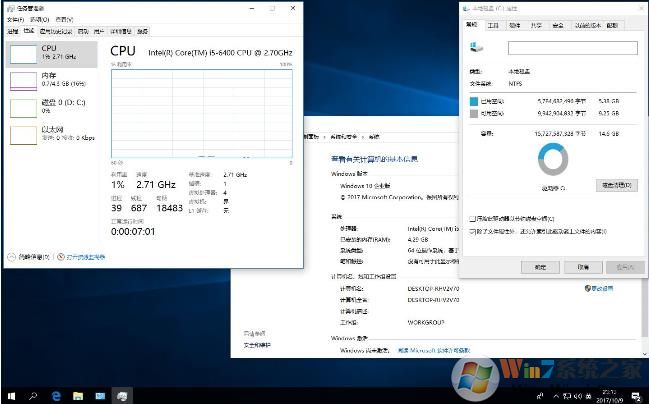Click the 确定 OK button in drive properties
The height and width of the screenshot is (404, 649).
pos(540,267)
